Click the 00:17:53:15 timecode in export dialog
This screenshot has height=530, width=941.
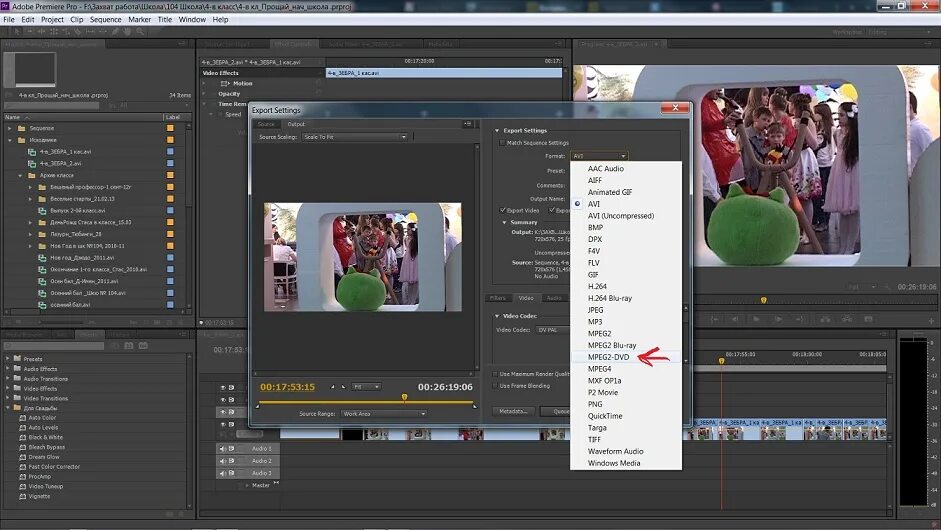[287, 387]
